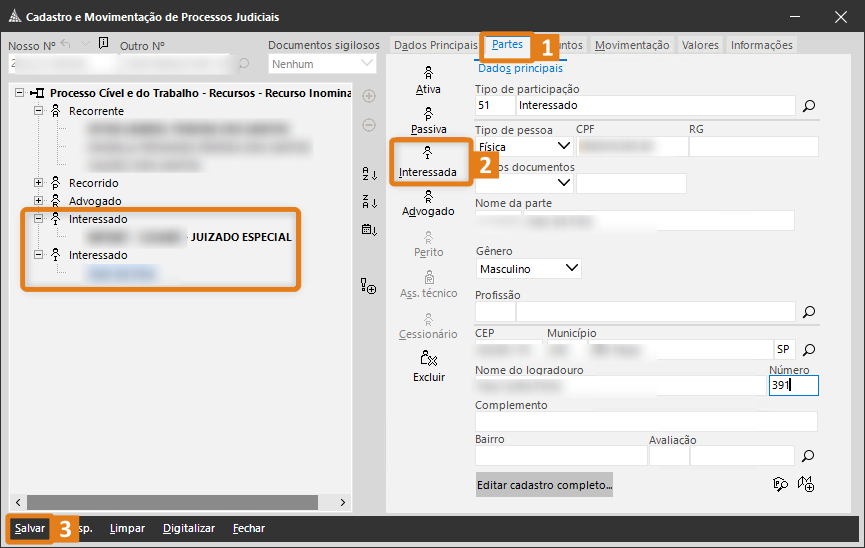This screenshot has height=548, width=865.
Task: Open the Profissão lookup magnifier
Action: pos(809,311)
